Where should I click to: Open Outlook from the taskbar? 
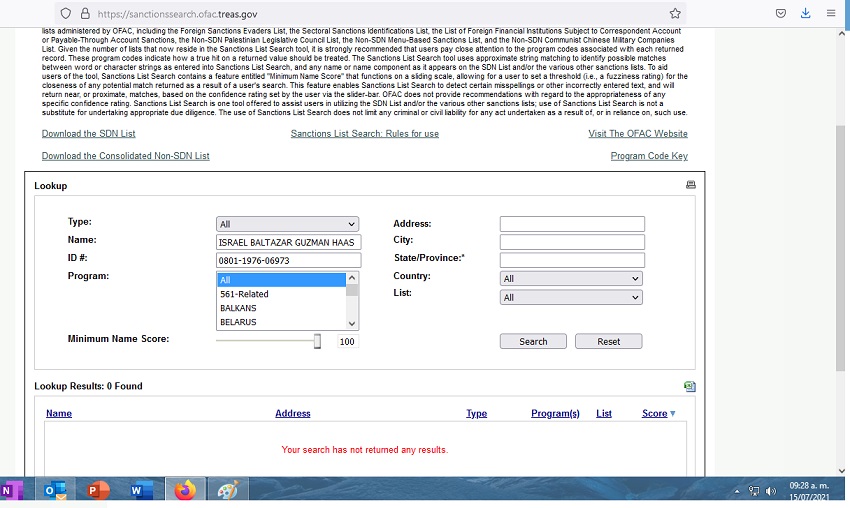(53, 491)
